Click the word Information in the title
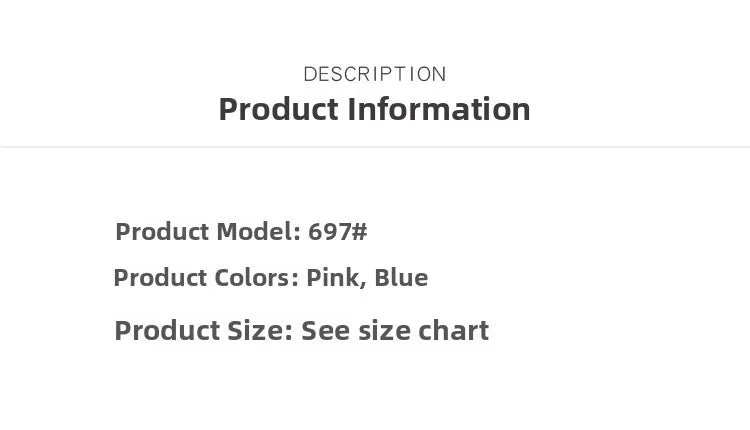This screenshot has width=750, height=430. pos(439,109)
